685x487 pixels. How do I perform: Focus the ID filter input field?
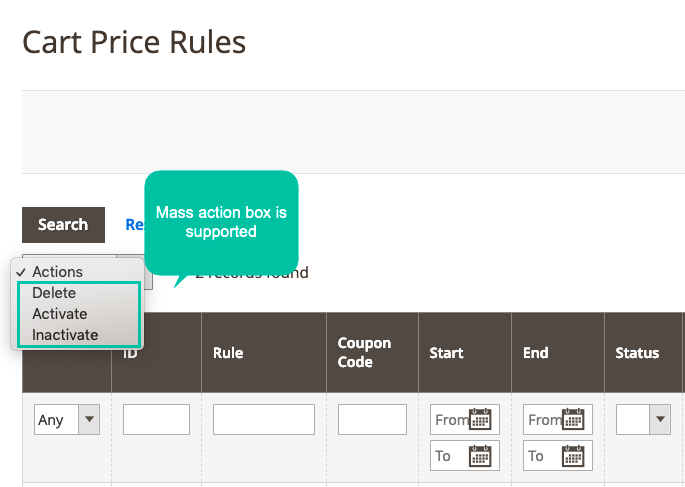[x=156, y=419]
